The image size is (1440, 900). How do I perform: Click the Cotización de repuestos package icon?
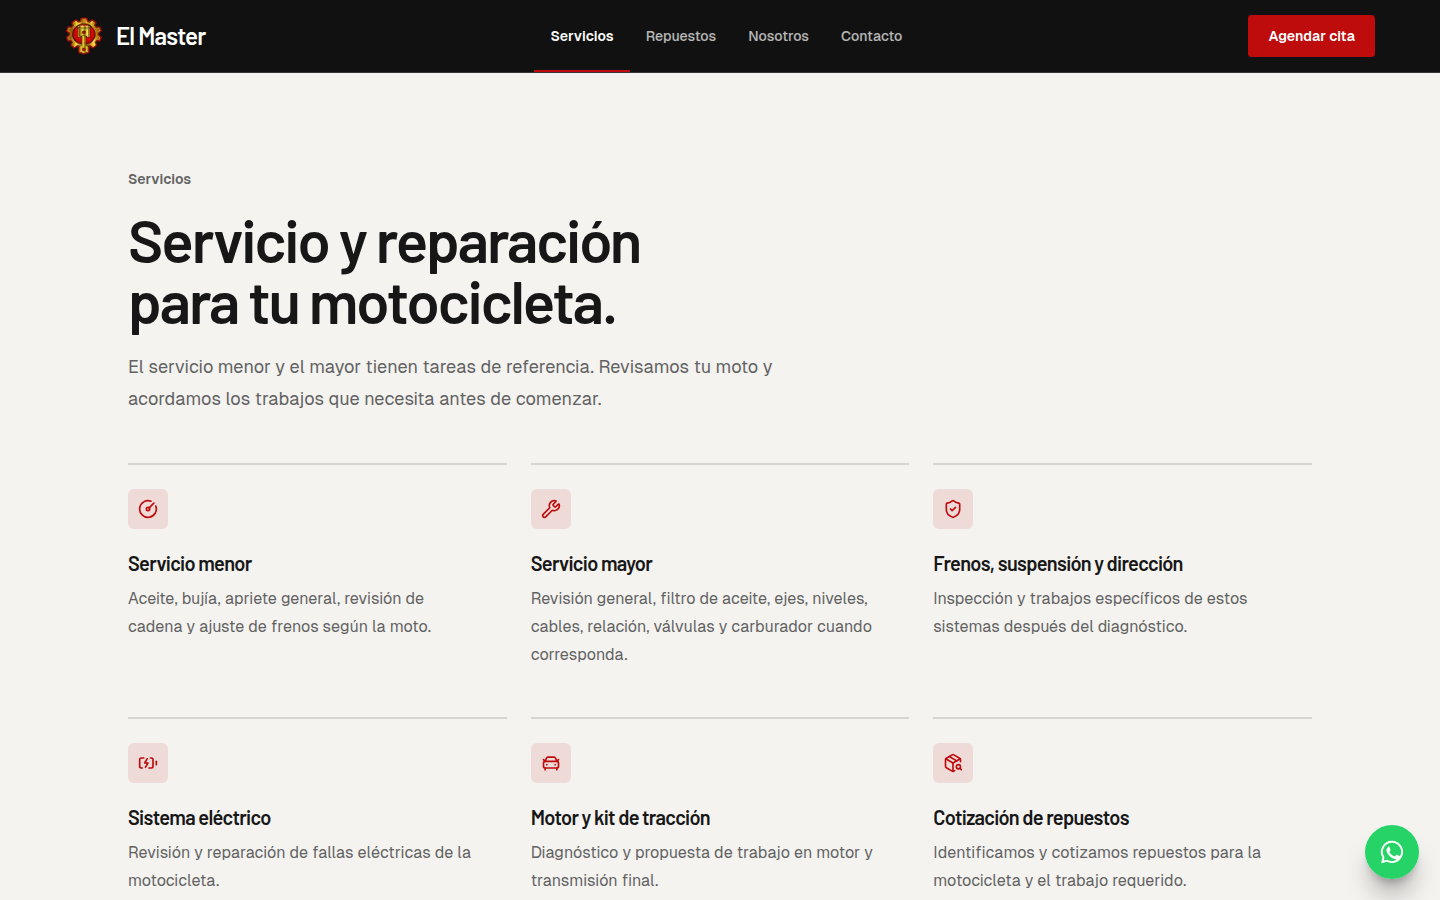[953, 763]
